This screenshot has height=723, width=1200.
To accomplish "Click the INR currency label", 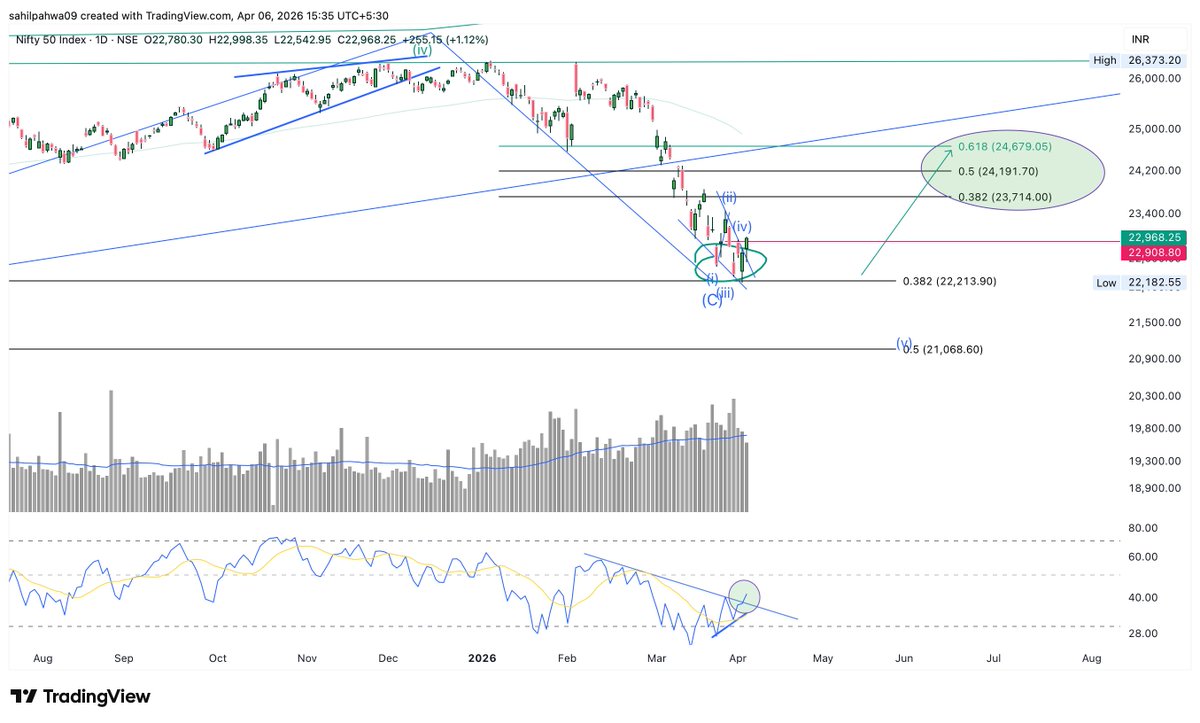I will click(1140, 39).
